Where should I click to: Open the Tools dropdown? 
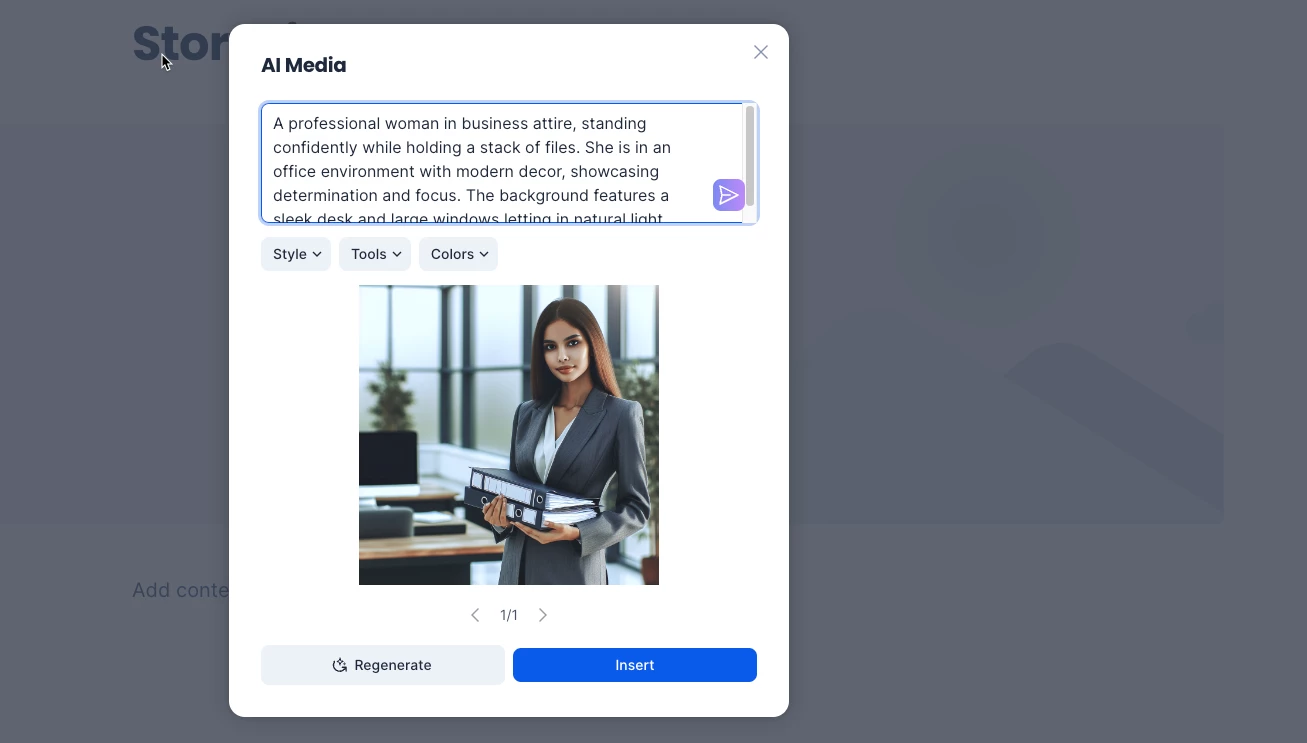375,254
